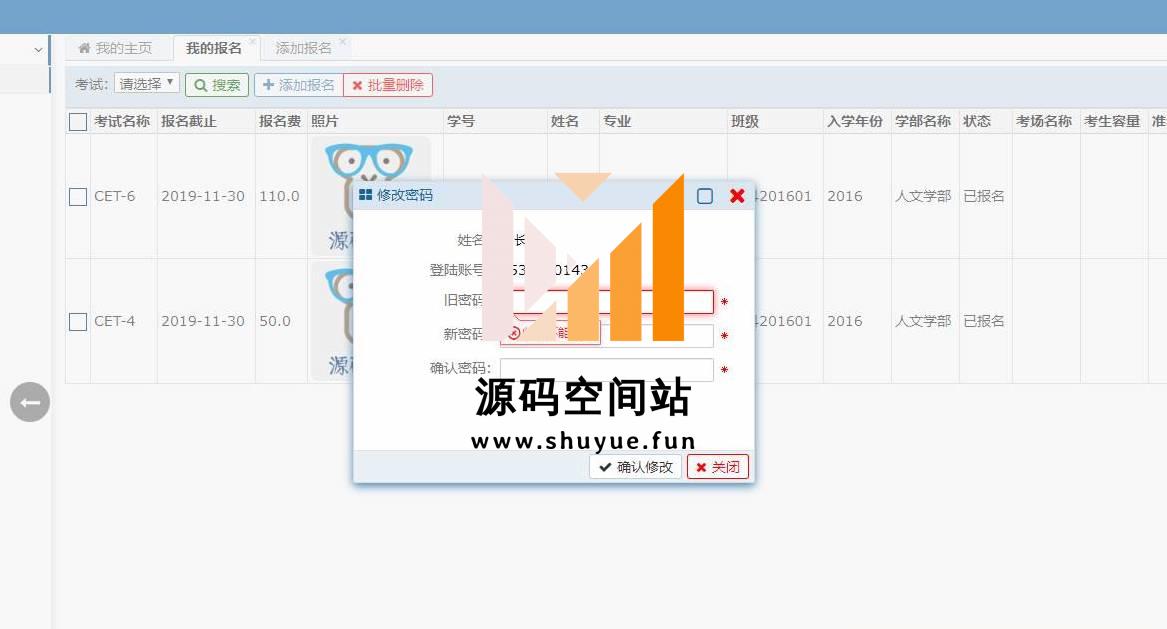
Task: Close the 我的报名 tab with its x
Action: [253, 42]
